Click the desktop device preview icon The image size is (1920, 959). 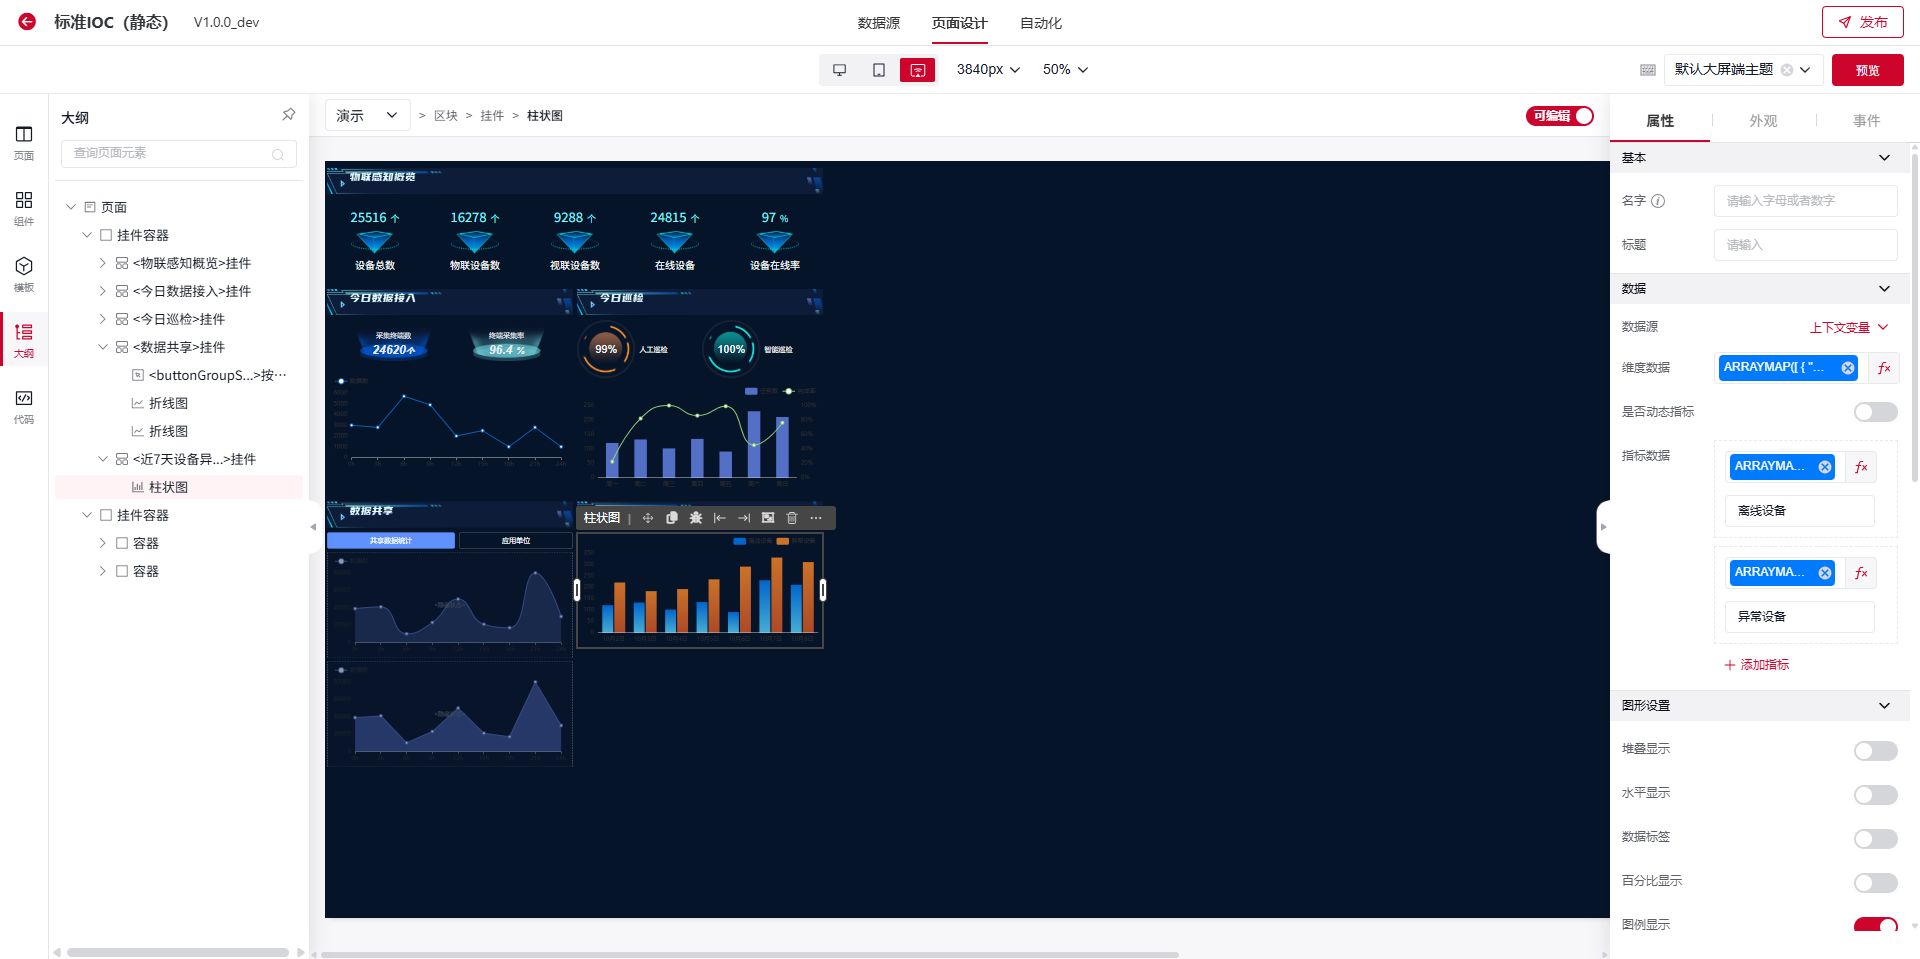click(x=840, y=70)
